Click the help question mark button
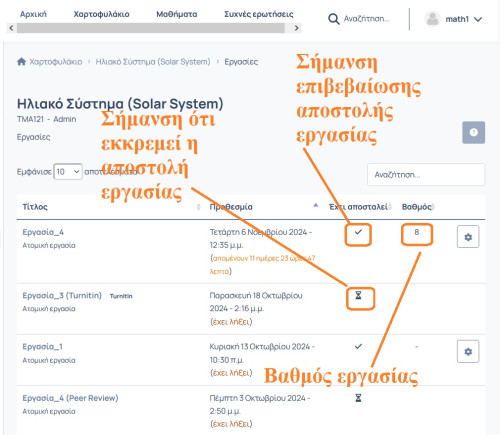 point(473,132)
